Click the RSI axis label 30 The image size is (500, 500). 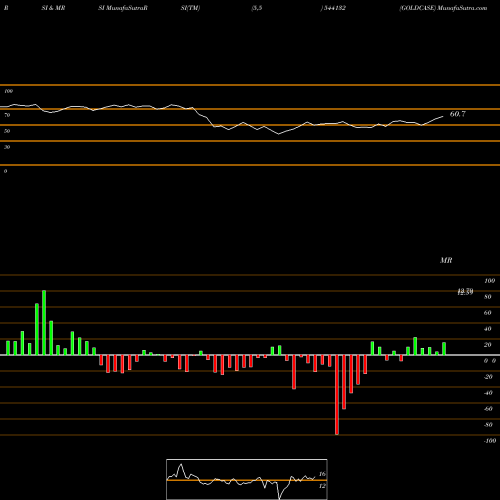(7, 147)
